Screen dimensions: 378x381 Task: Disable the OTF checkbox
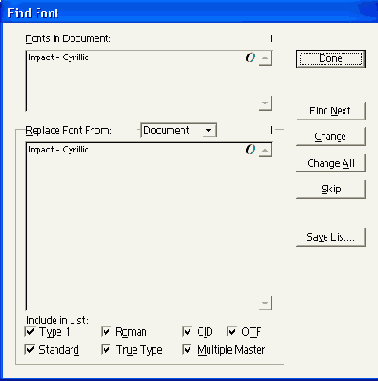232,331
